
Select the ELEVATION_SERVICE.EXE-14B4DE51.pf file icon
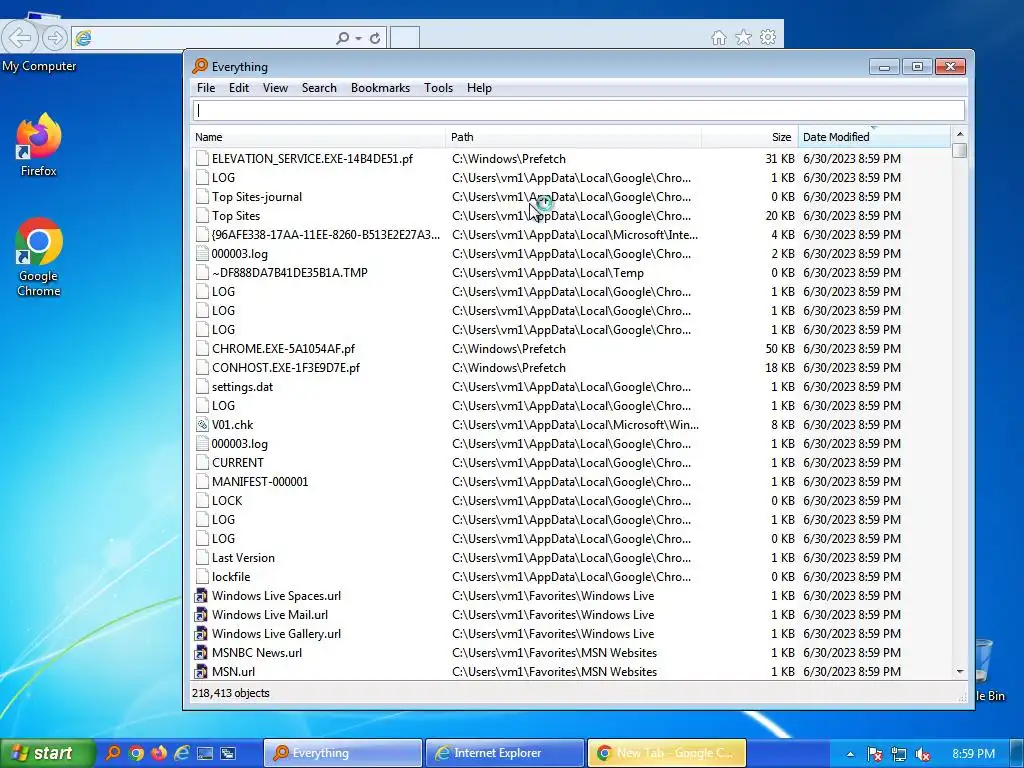tap(202, 159)
